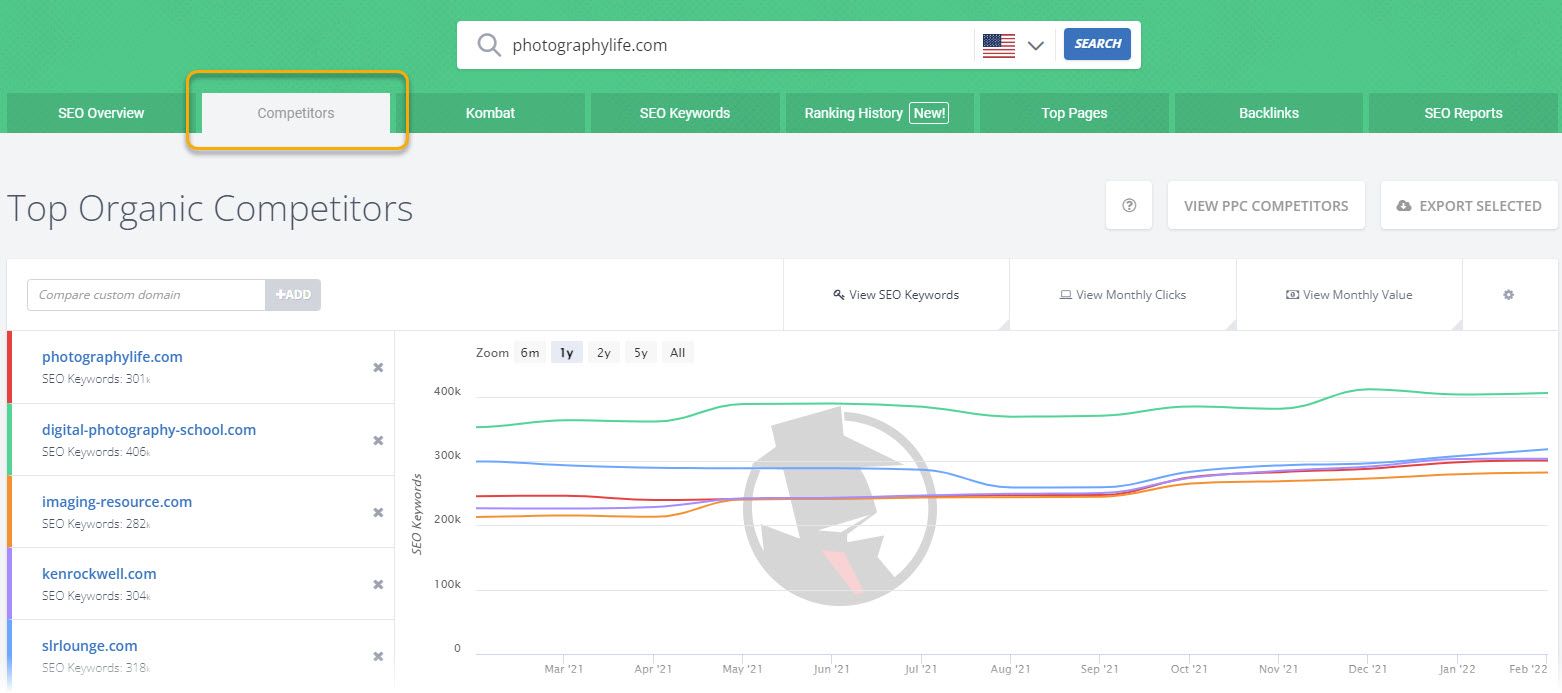This screenshot has height=693, width=1562.
Task: Click 'SEO Keywords: 304k' under kenrockwell.com
Action: click(x=96, y=595)
